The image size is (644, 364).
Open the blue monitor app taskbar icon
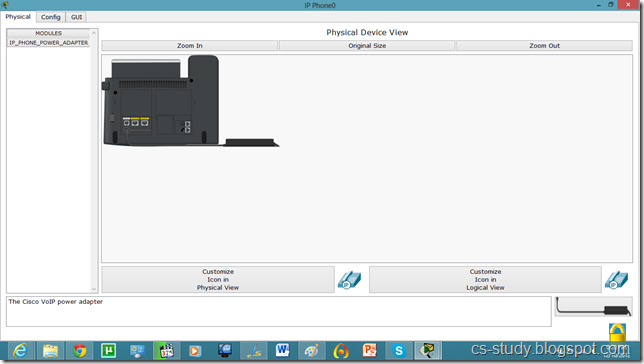pos(225,351)
